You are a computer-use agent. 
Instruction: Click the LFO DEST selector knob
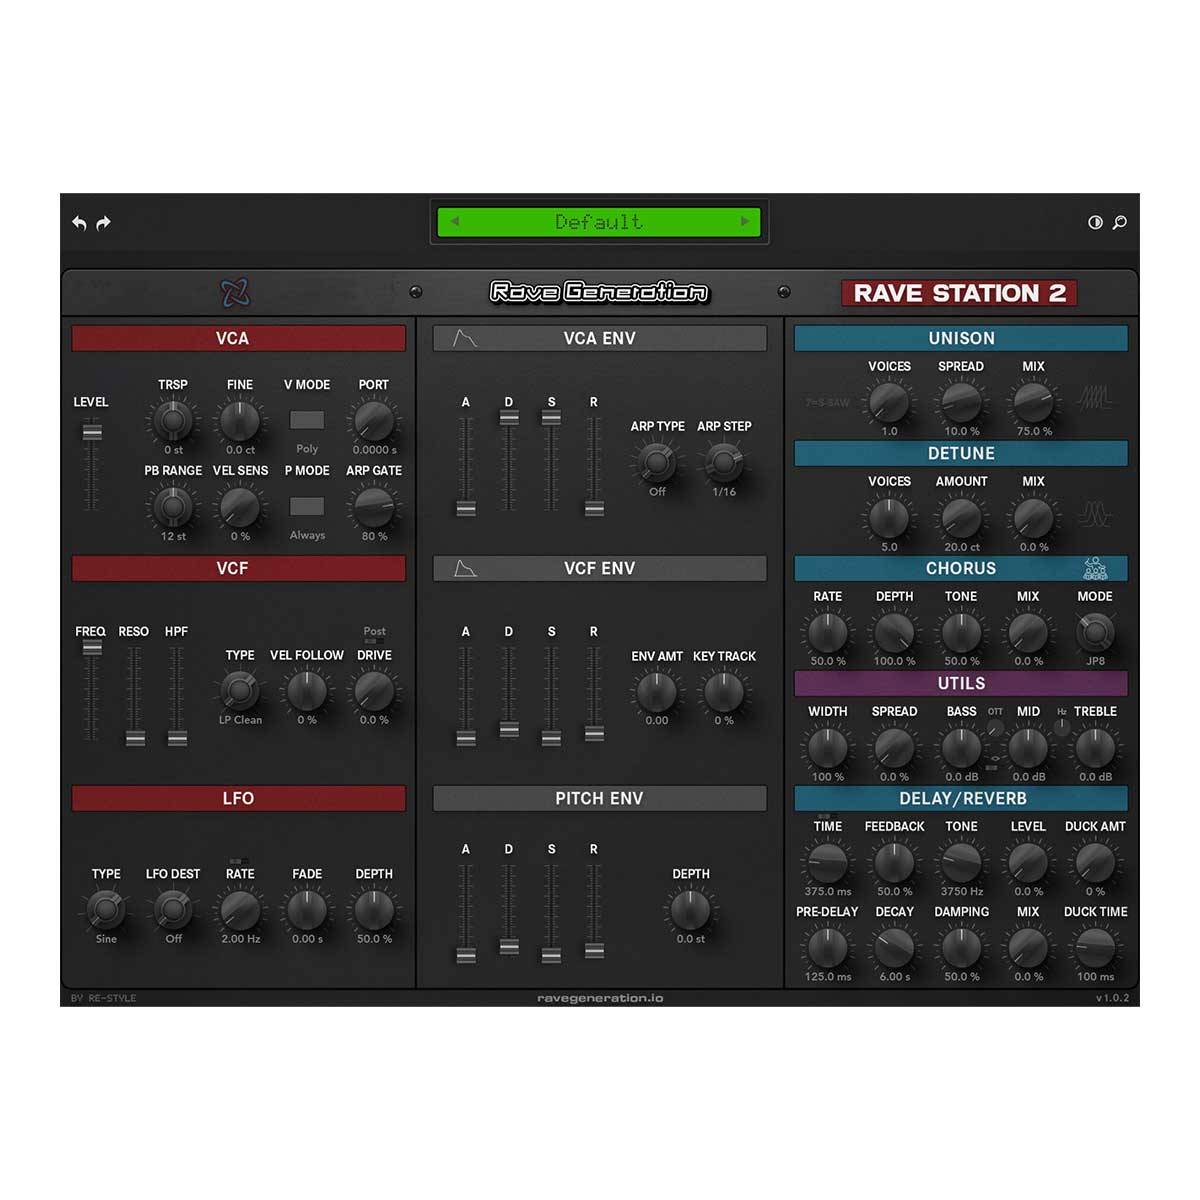[x=173, y=909]
